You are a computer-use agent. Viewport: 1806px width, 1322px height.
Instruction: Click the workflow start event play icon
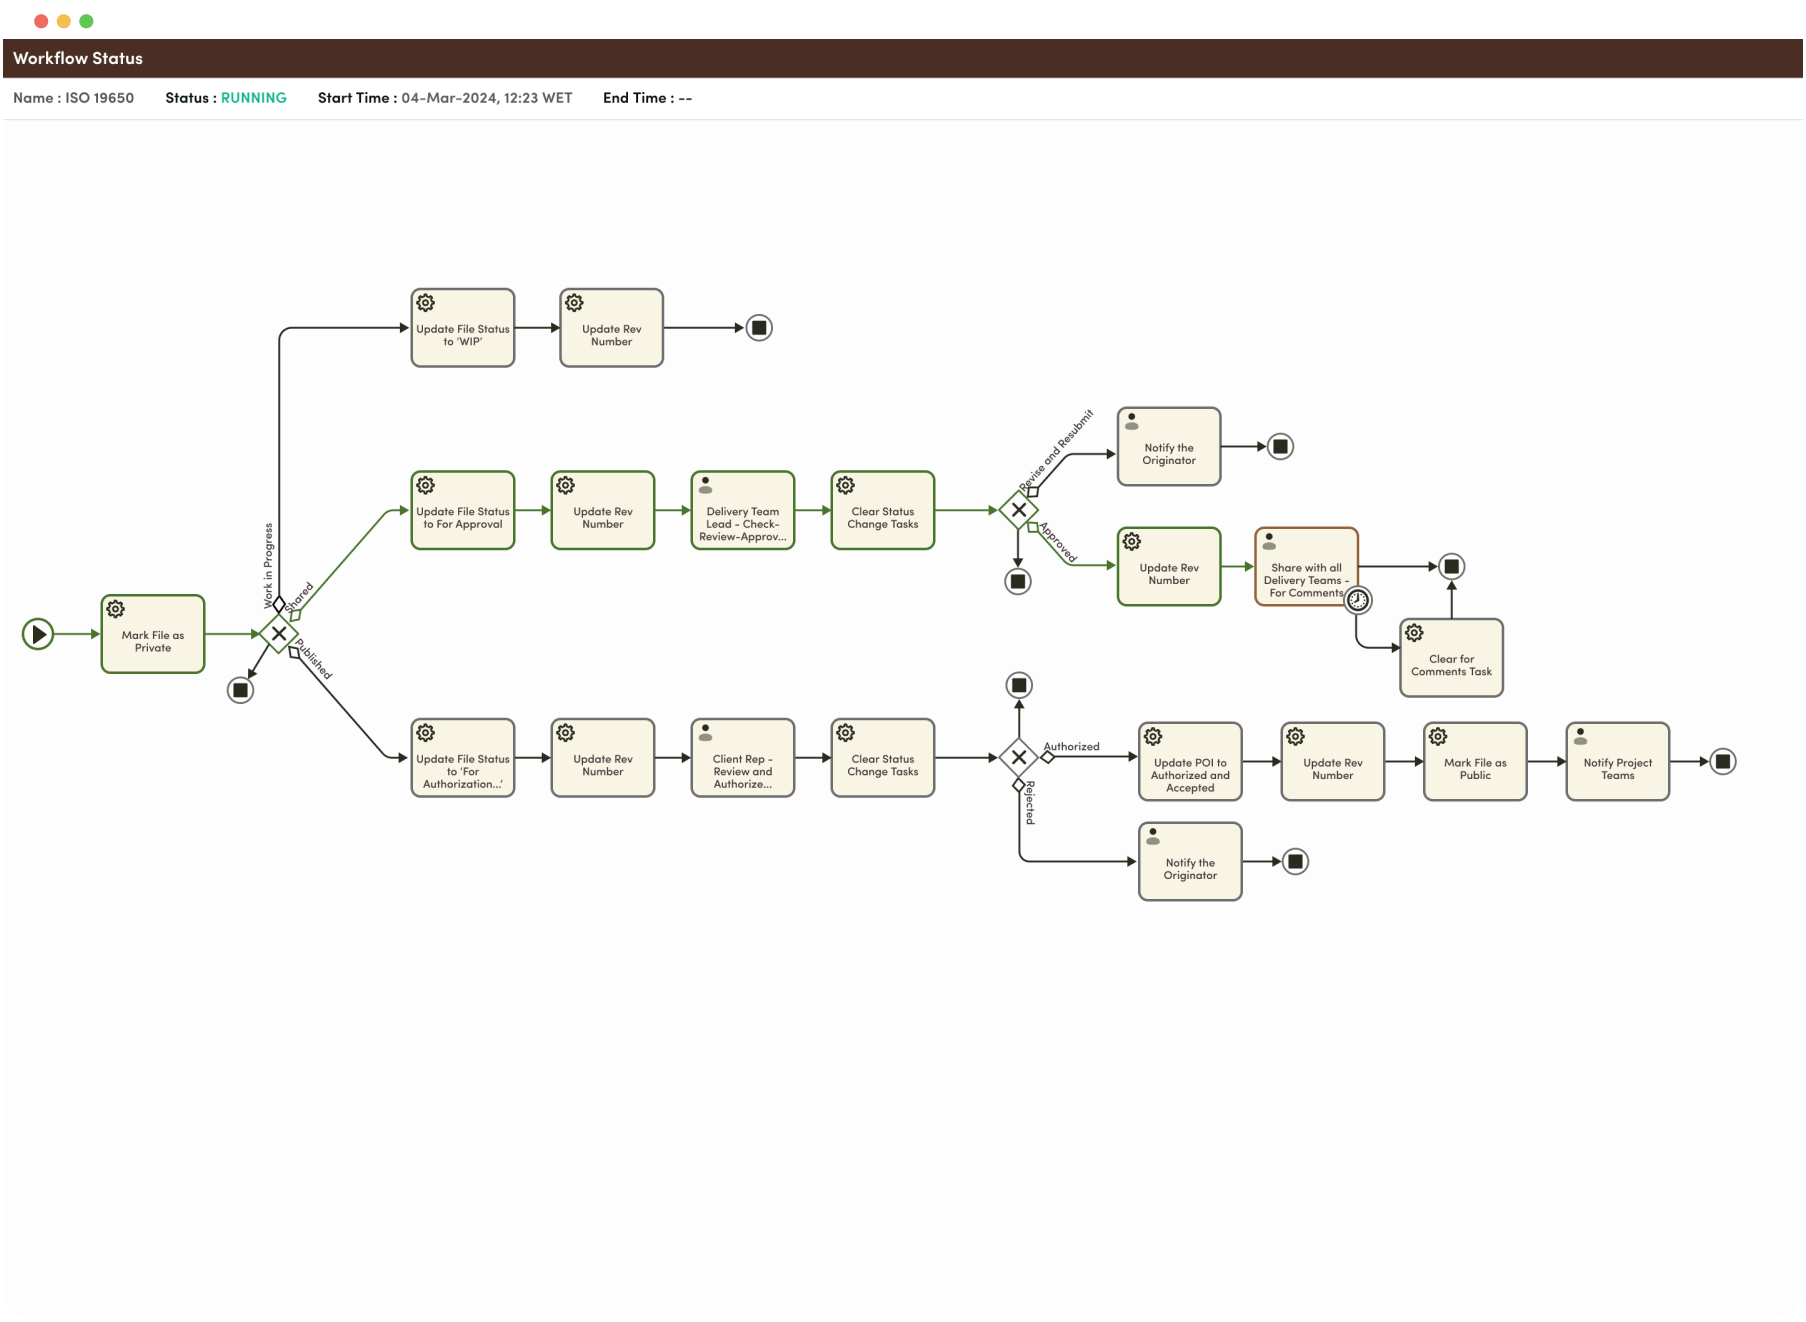point(38,634)
